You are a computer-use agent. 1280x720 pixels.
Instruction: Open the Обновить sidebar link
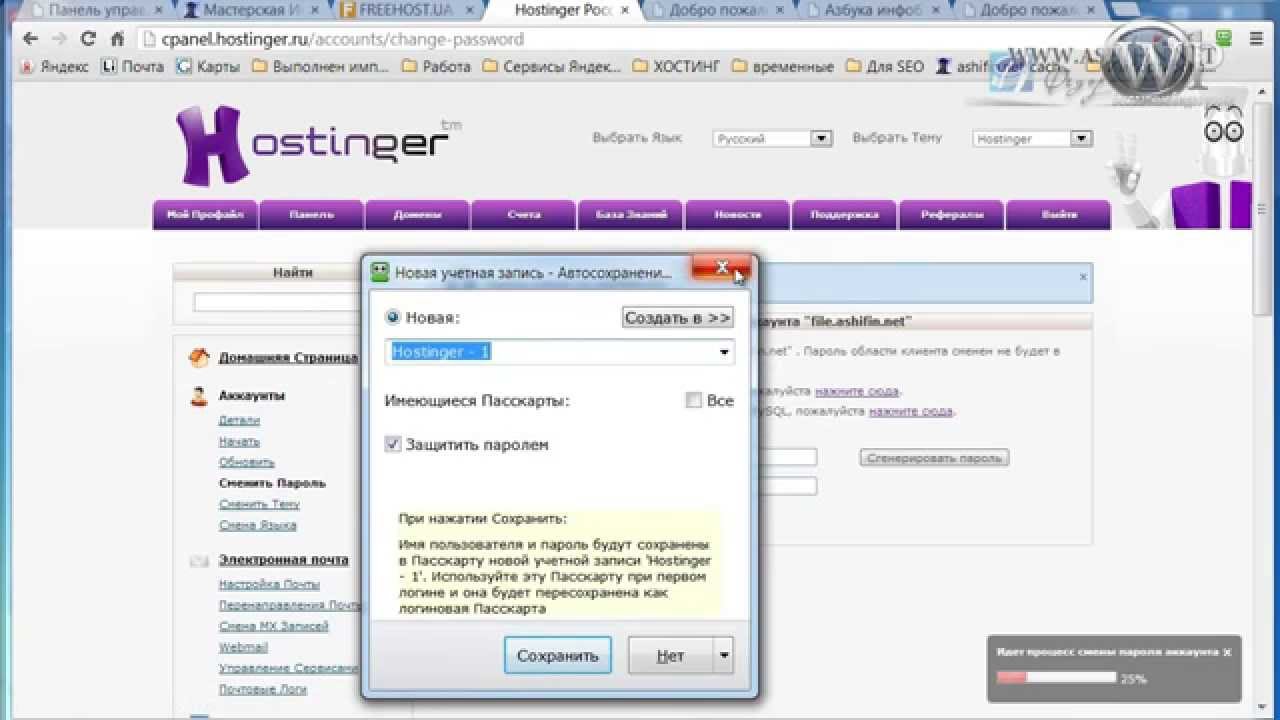pos(247,462)
